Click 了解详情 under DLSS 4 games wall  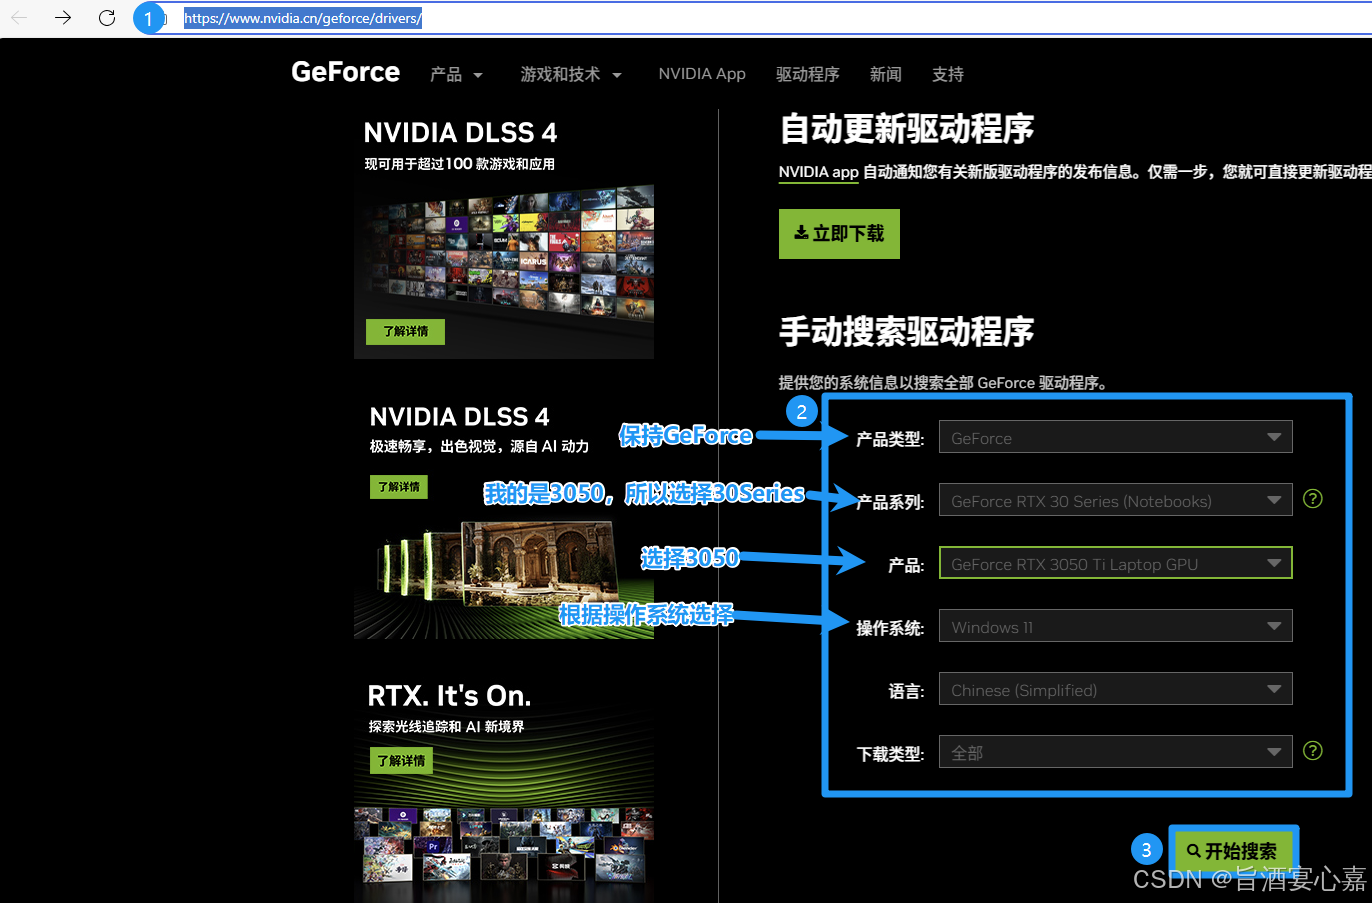[405, 331]
